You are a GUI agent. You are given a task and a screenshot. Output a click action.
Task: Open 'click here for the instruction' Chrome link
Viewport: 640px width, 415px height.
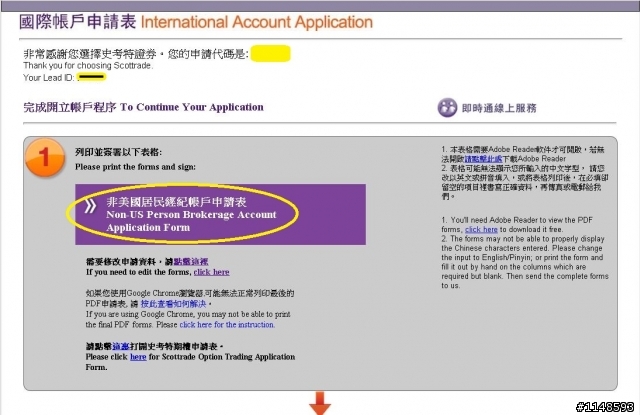227,325
